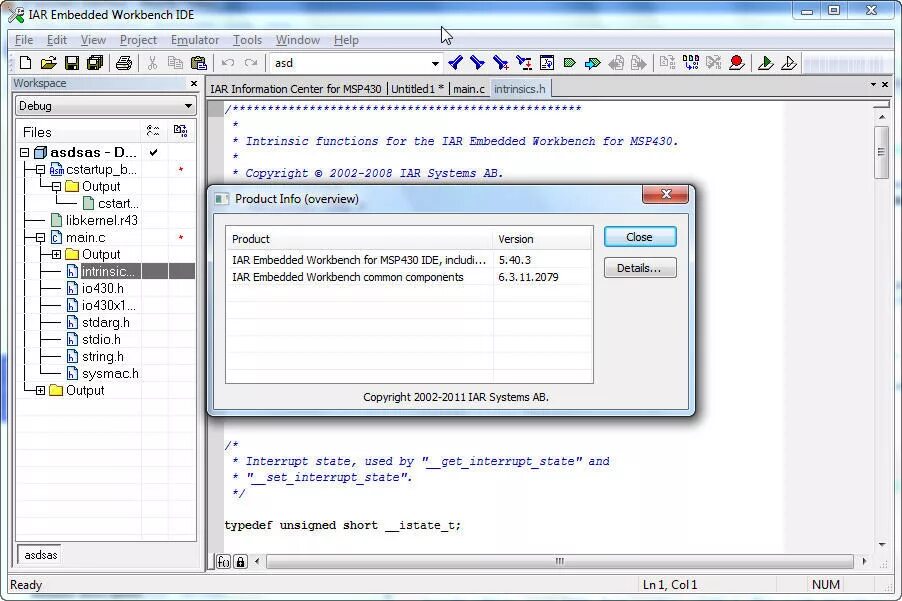Select io430.h in the file tree

click(x=102, y=288)
